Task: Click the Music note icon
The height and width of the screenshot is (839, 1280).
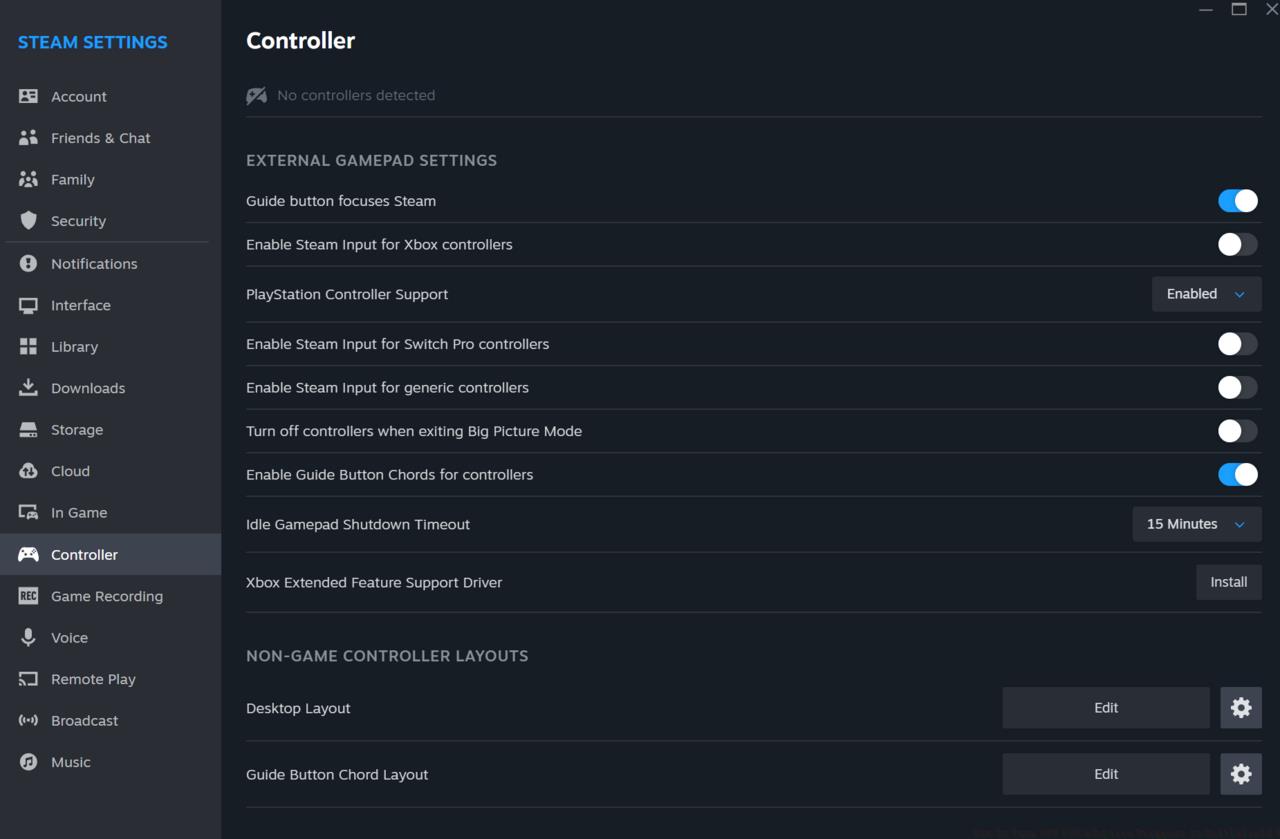Action: click(x=28, y=762)
